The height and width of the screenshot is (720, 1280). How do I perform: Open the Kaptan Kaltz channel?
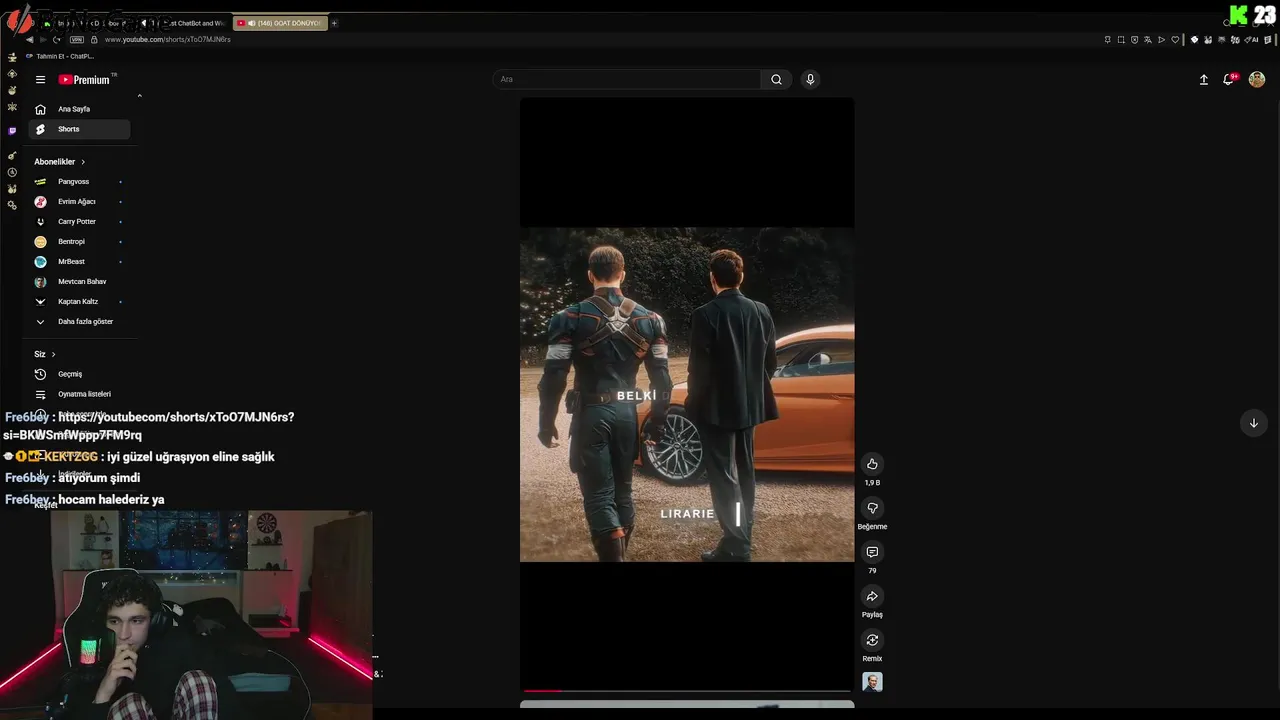point(79,302)
